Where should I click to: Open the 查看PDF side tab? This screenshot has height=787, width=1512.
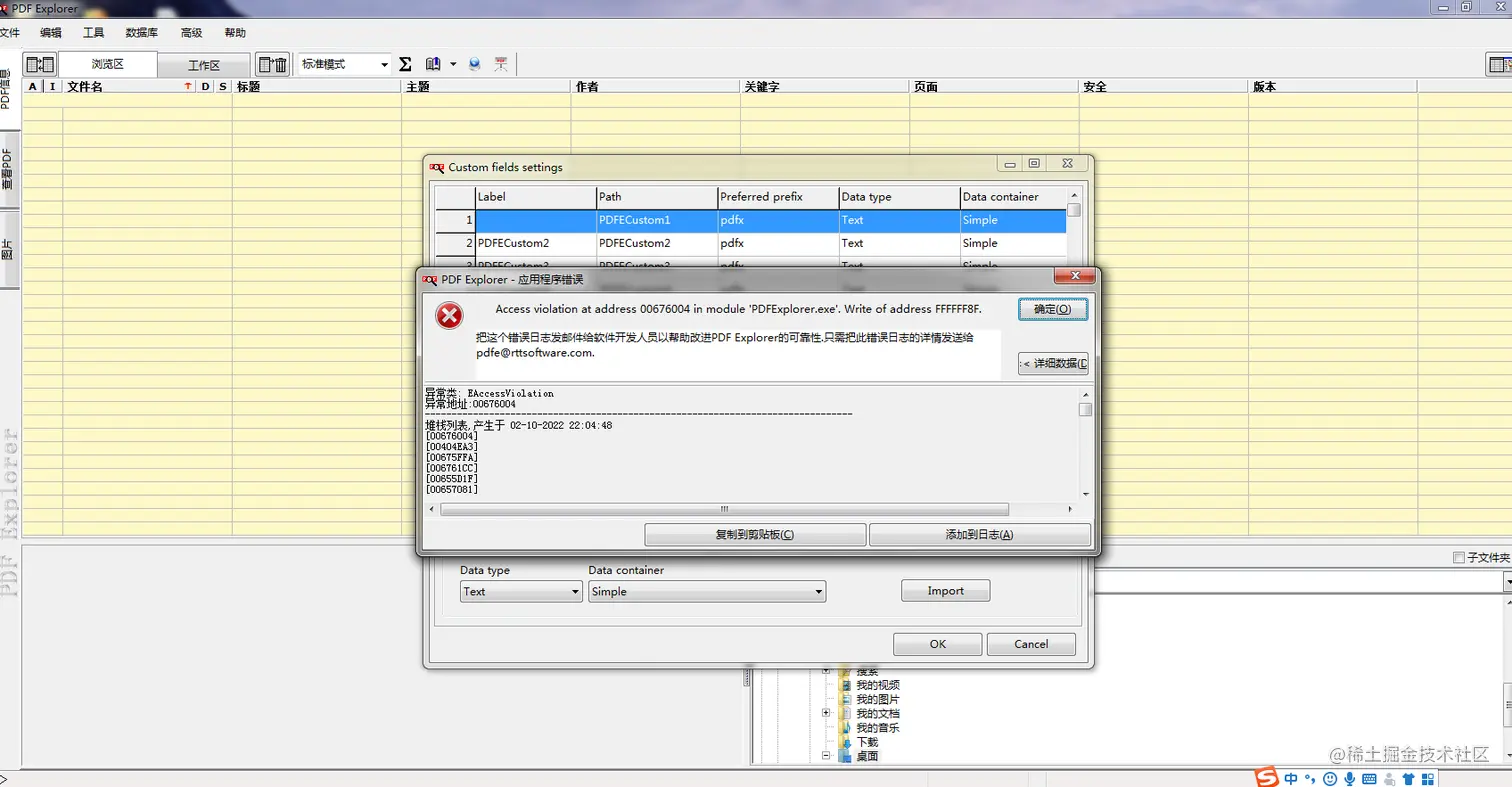[x=8, y=170]
